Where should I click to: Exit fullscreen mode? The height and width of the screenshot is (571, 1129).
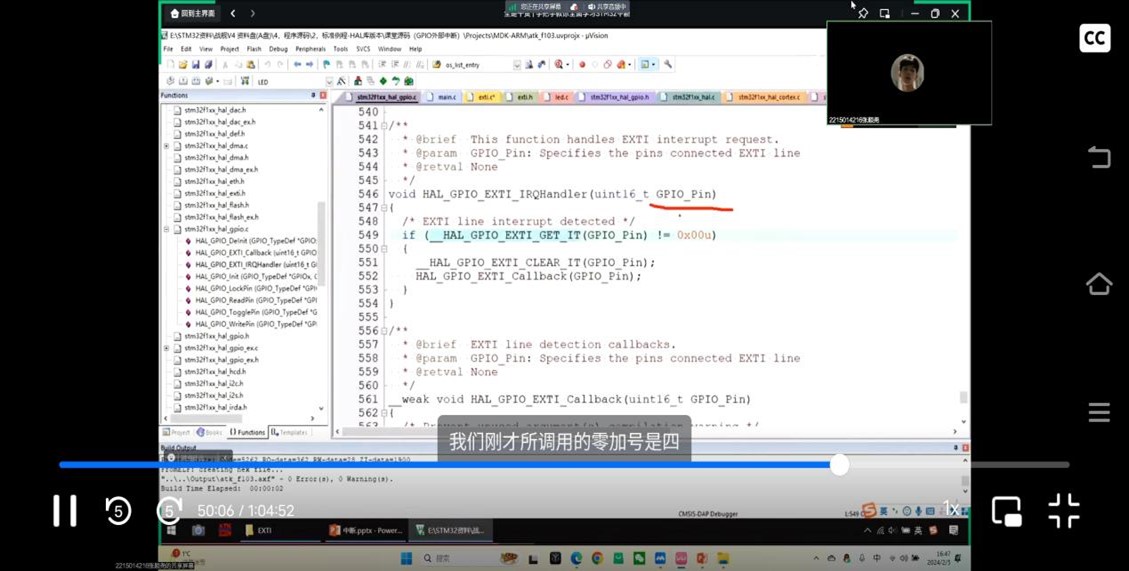coord(1064,511)
